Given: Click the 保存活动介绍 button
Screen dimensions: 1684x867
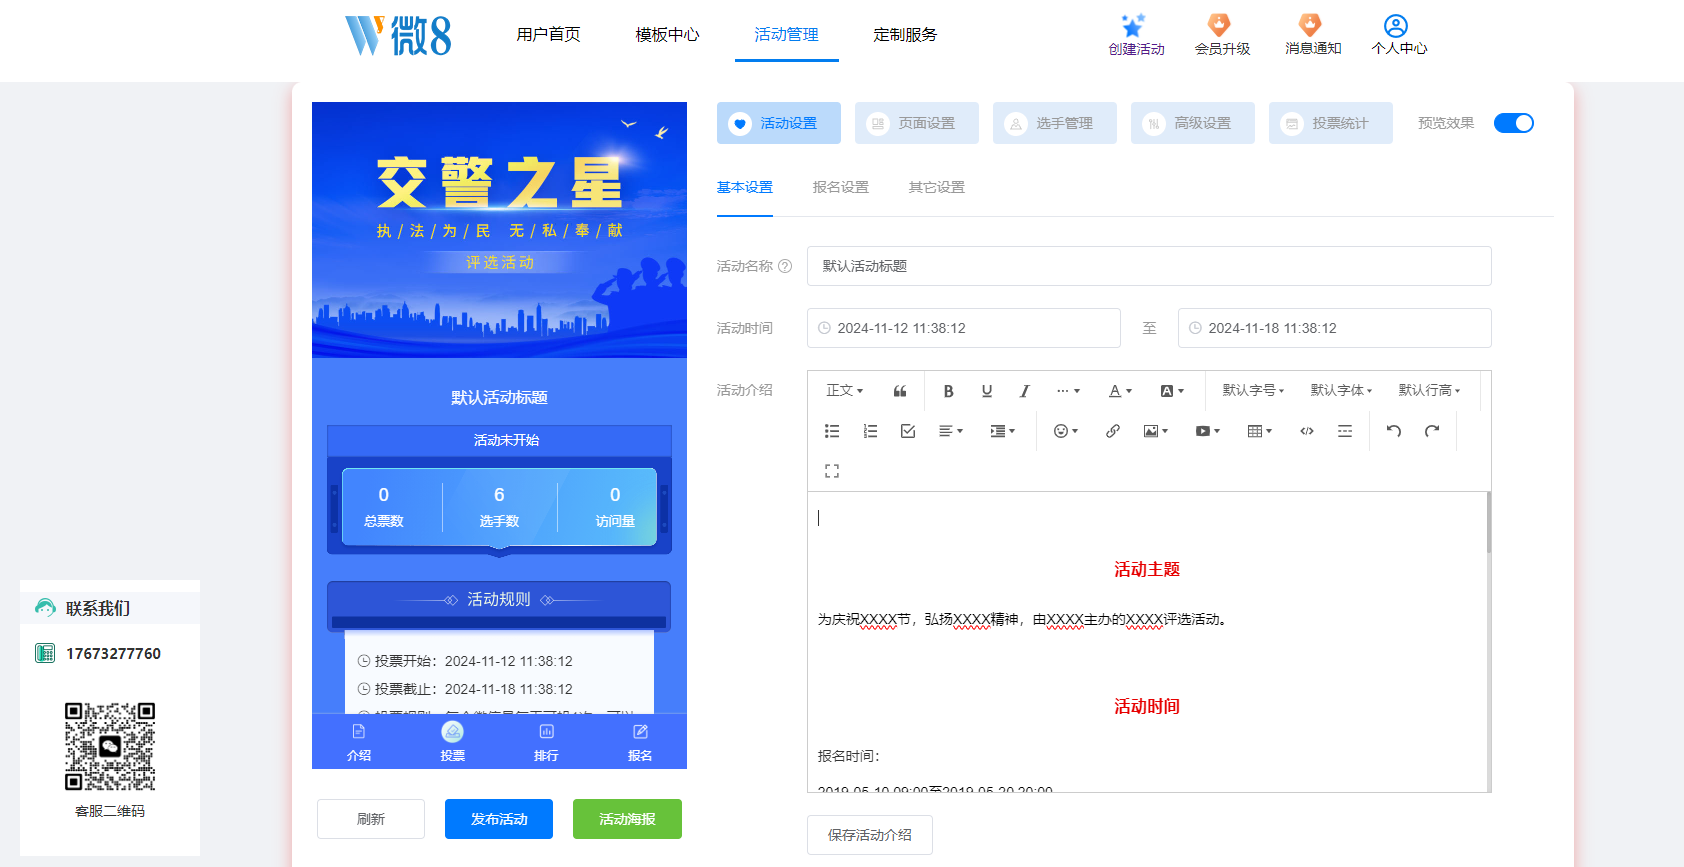Looking at the screenshot, I should (x=870, y=835).
